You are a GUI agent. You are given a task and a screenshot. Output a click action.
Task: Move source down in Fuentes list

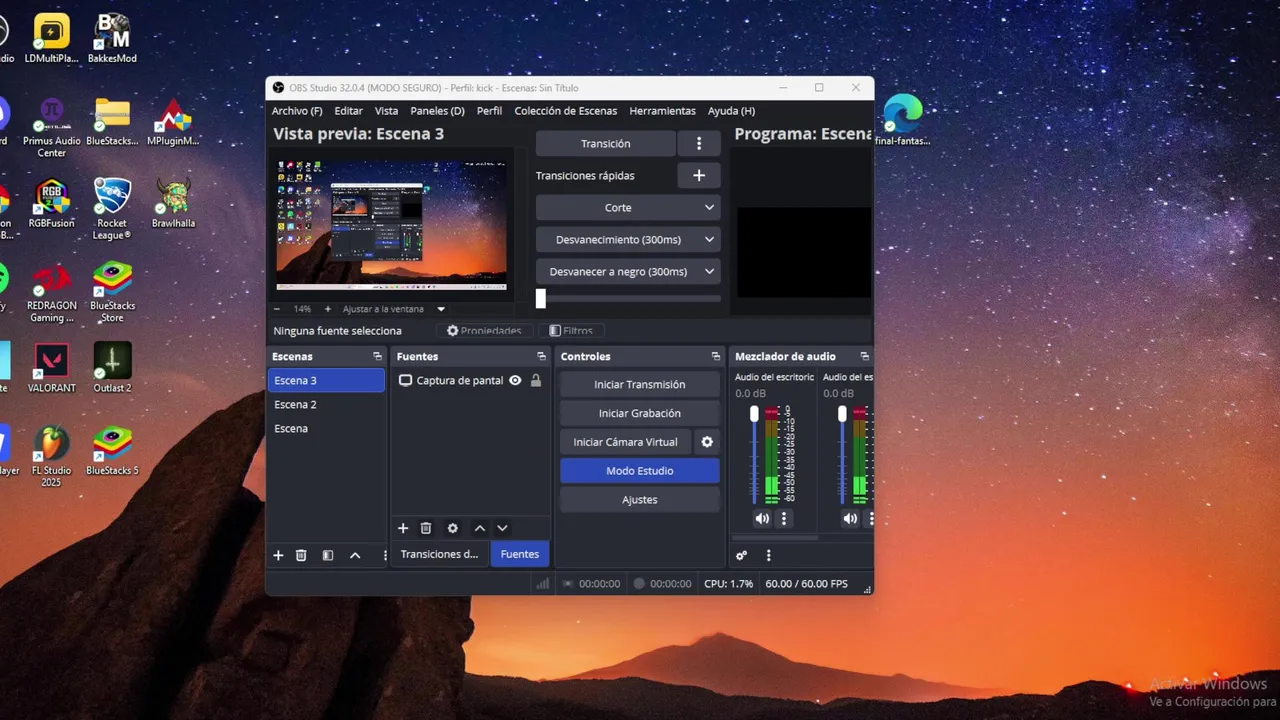[503, 528]
